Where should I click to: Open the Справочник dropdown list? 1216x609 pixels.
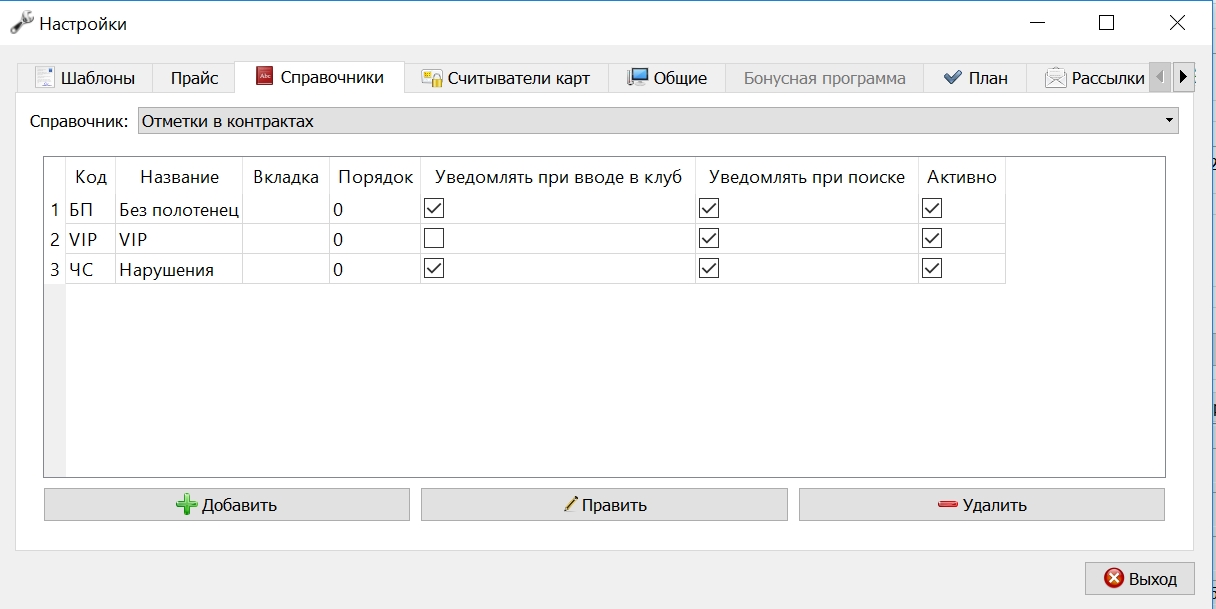658,121
